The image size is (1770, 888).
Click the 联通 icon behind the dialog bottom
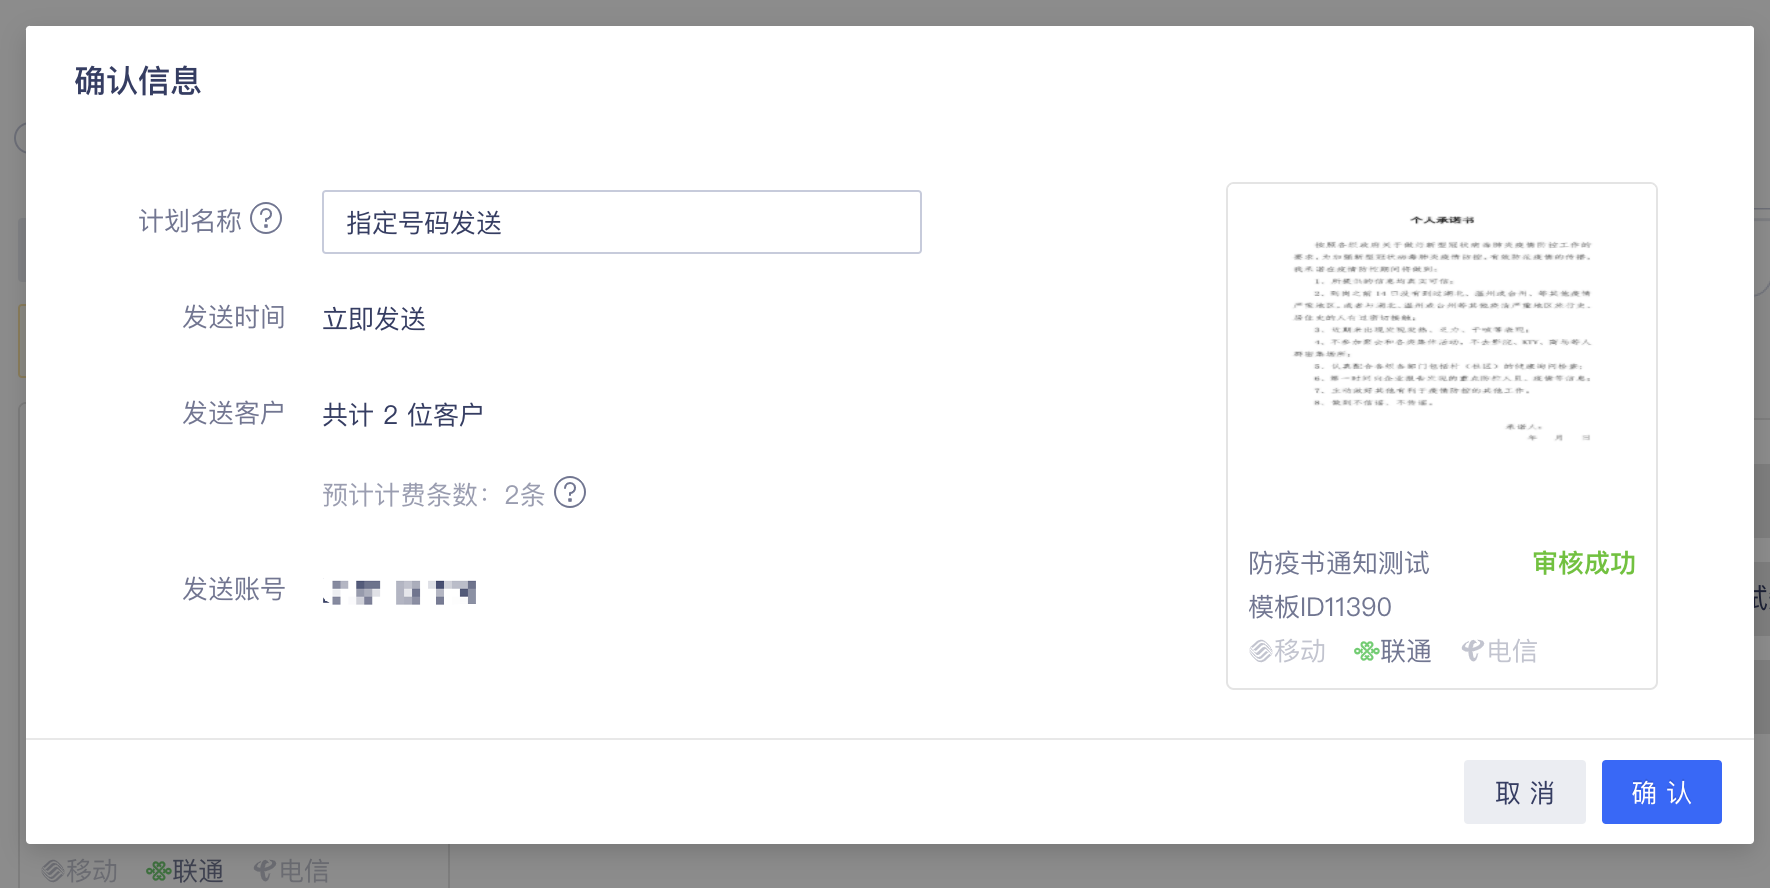158,871
